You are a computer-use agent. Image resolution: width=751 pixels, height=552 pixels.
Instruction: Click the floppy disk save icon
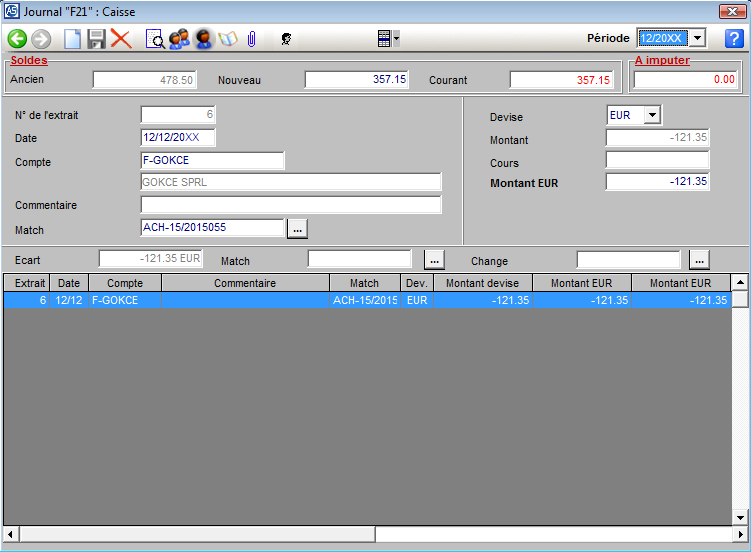97,39
